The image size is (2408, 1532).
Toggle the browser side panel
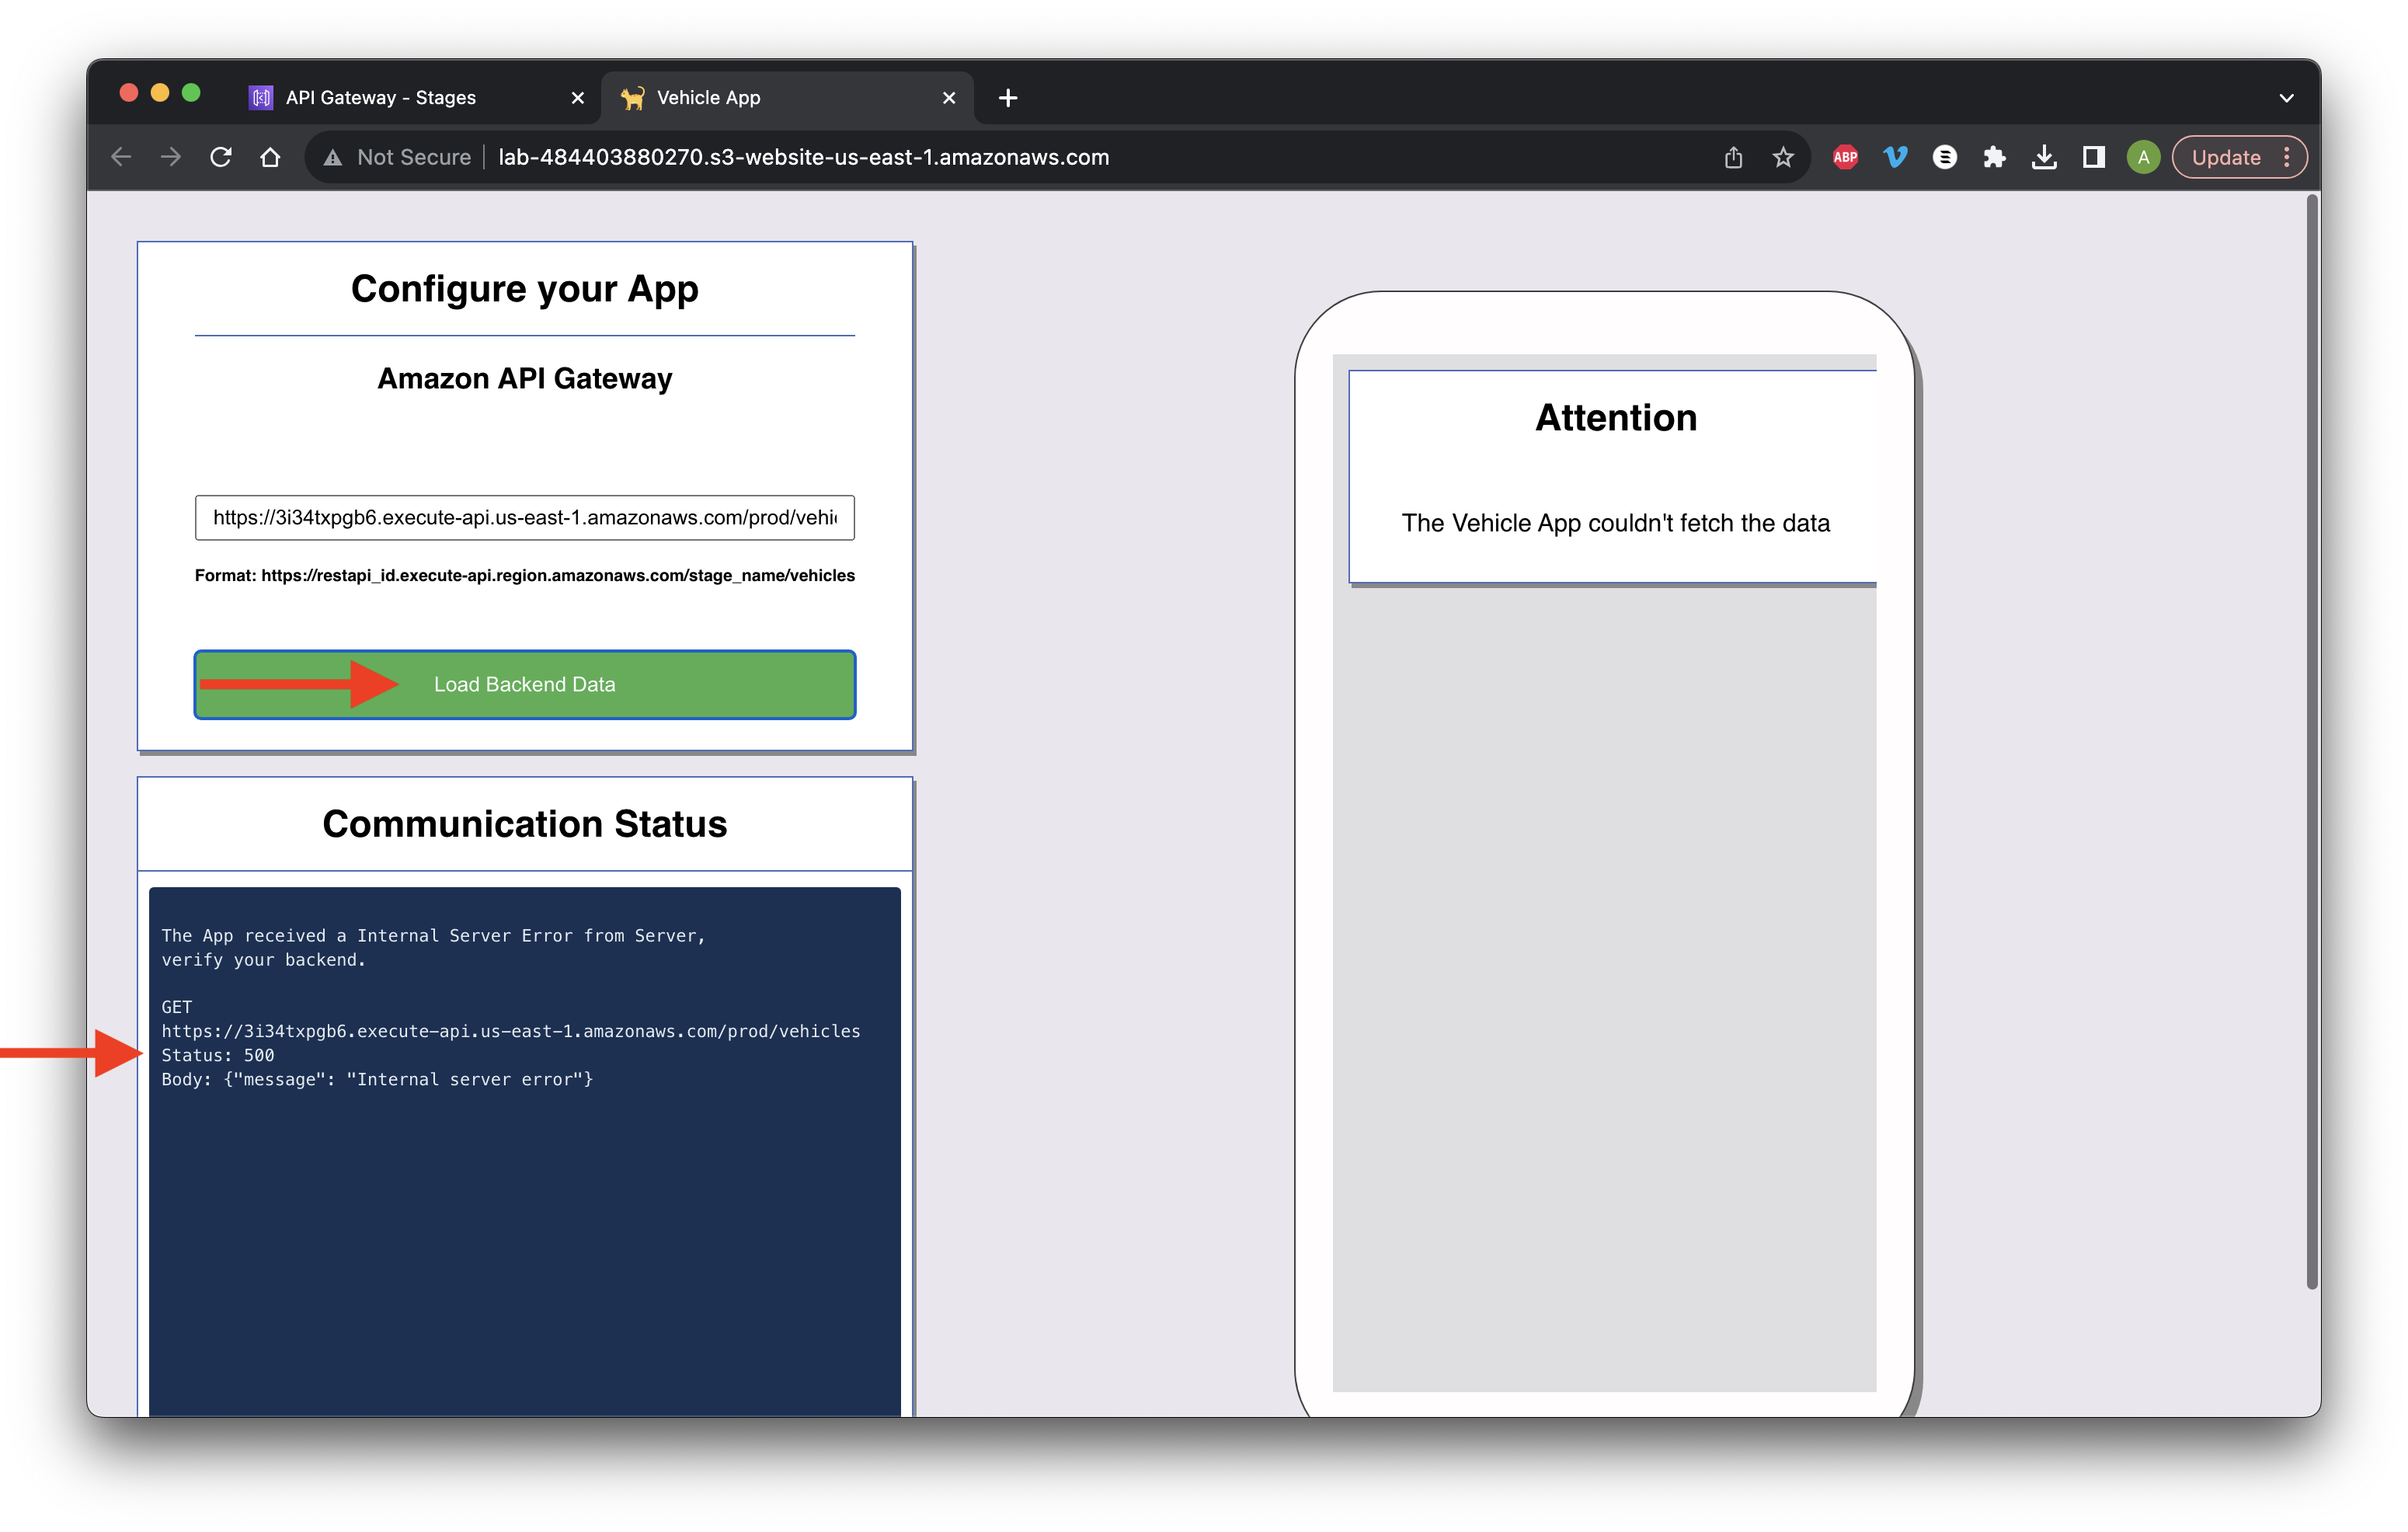pos(2093,157)
